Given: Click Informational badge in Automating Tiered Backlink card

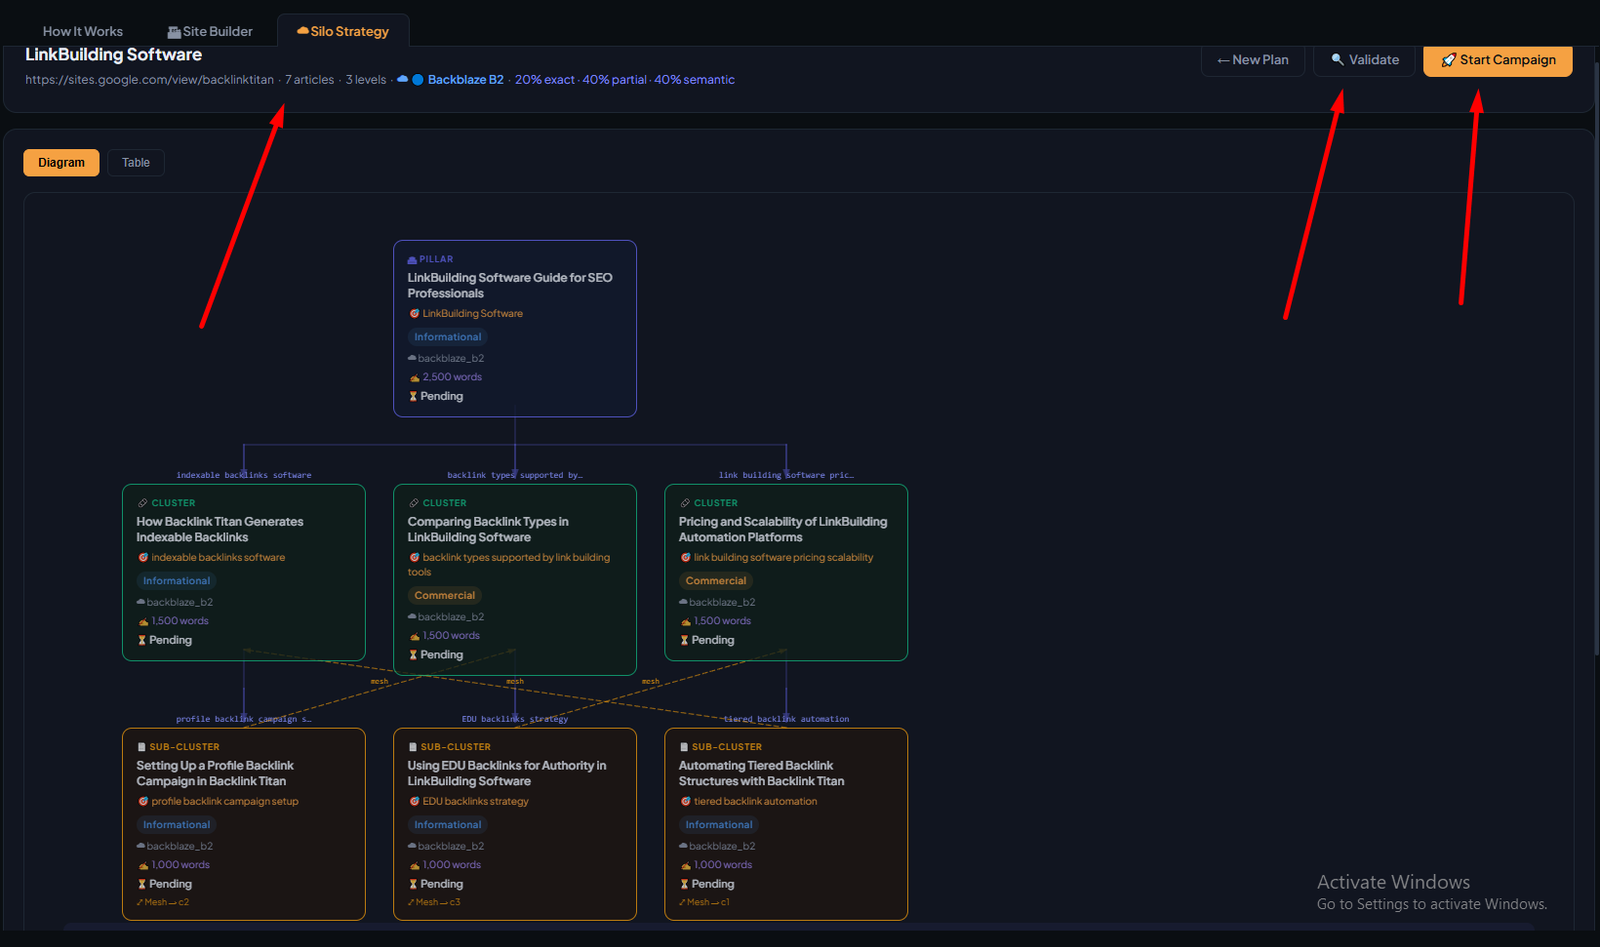Looking at the screenshot, I should point(719,825).
